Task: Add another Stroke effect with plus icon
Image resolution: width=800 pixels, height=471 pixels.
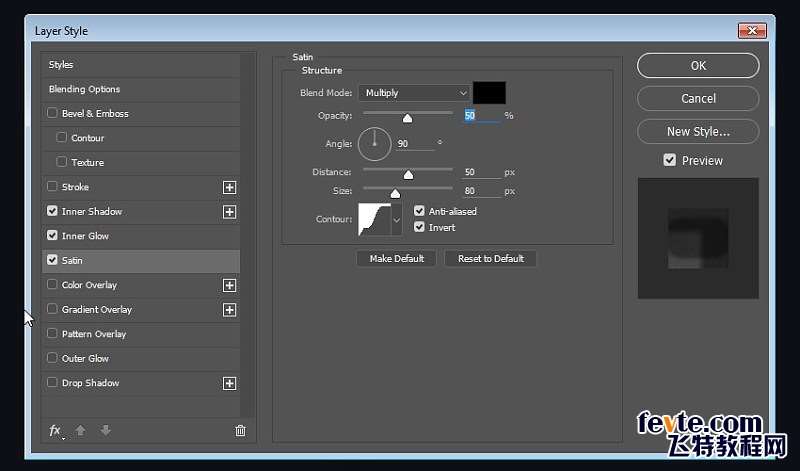Action: click(230, 187)
